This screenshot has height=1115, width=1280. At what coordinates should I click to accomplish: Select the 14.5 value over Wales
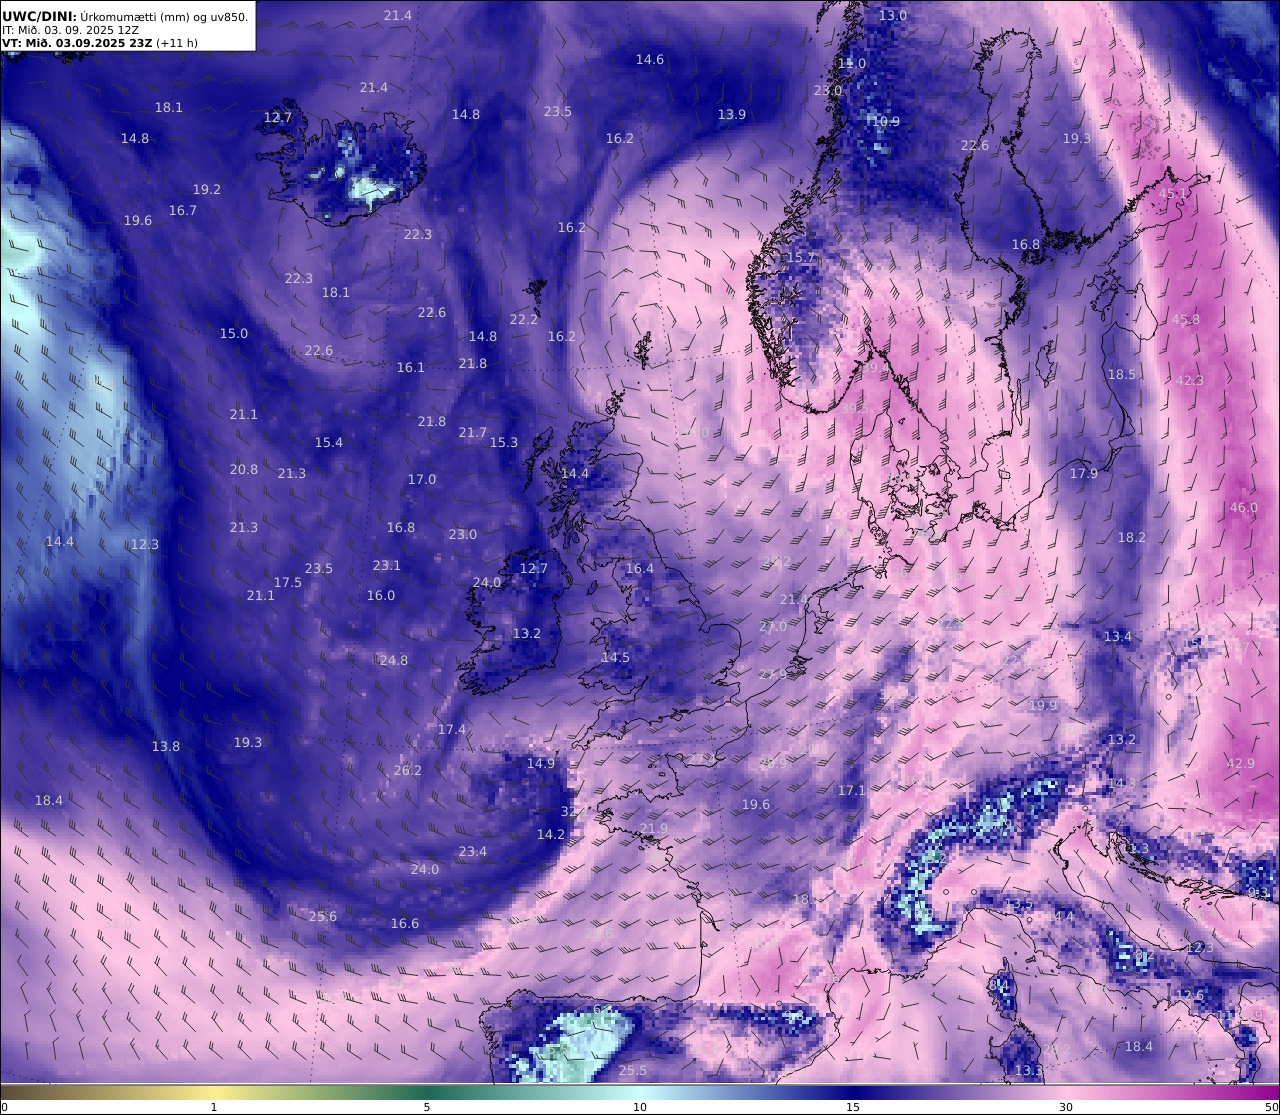(x=616, y=658)
